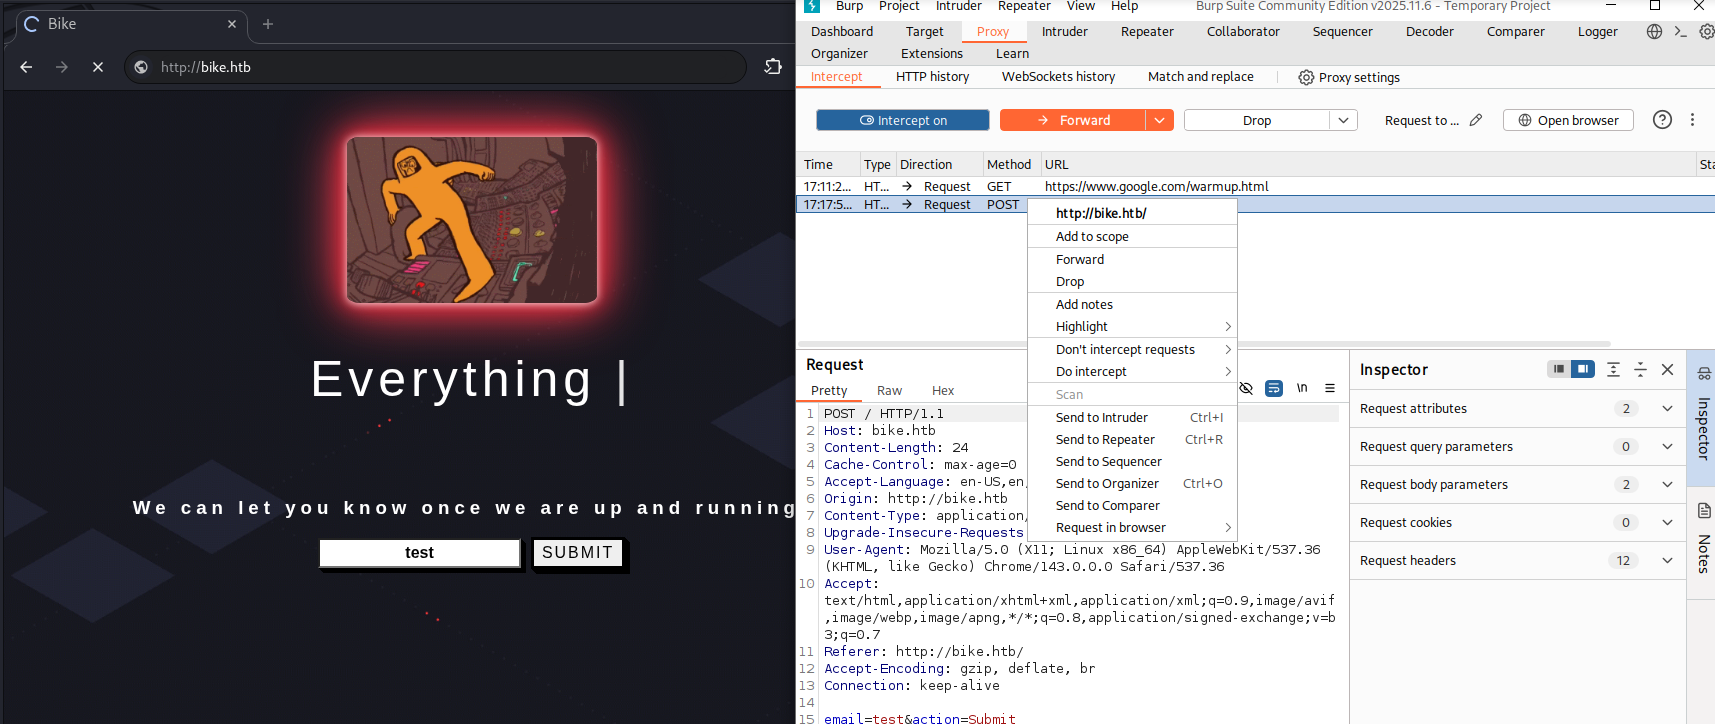Open the Forward button dropdown arrow
Screen dimensions: 1715x724
1159,120
